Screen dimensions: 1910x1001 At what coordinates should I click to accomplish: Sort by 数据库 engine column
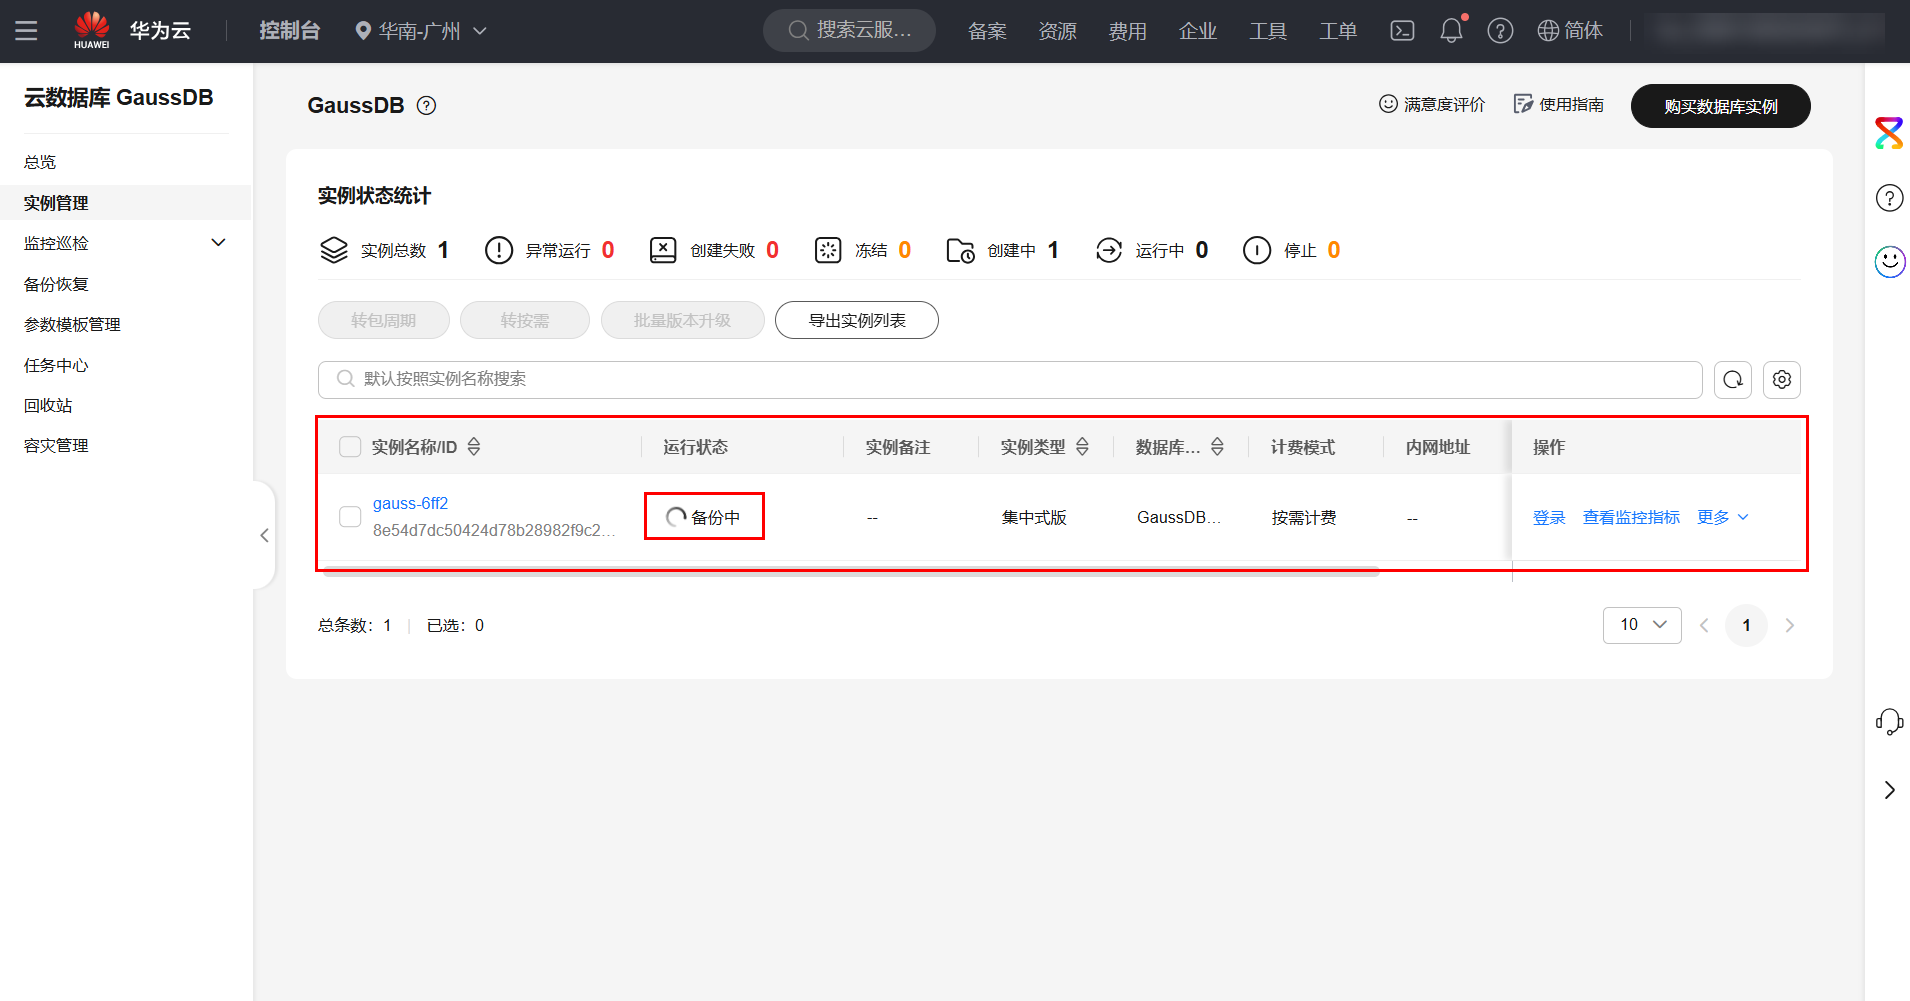(x=1217, y=447)
